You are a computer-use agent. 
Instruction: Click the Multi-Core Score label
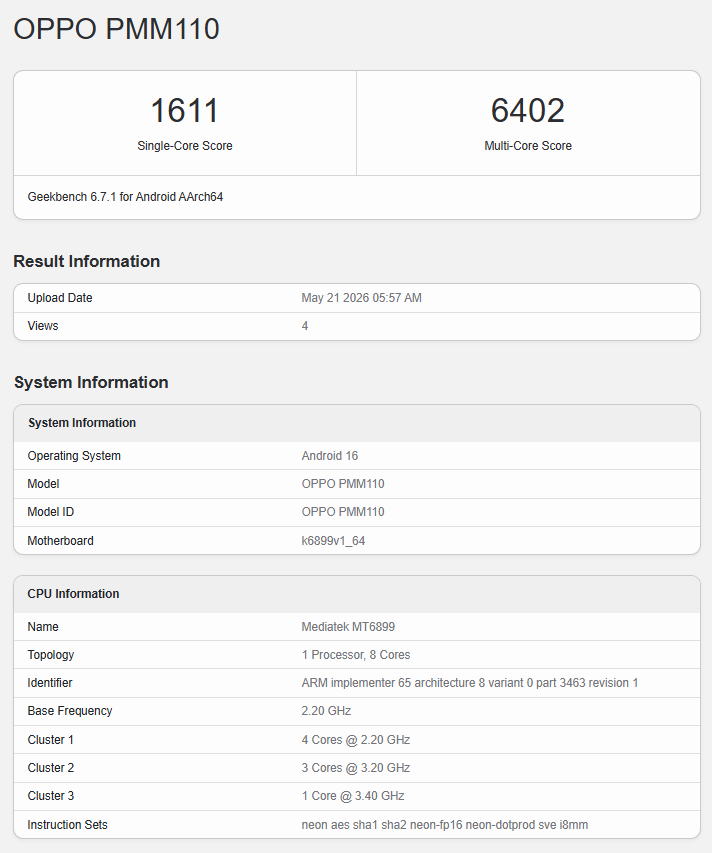(528, 146)
